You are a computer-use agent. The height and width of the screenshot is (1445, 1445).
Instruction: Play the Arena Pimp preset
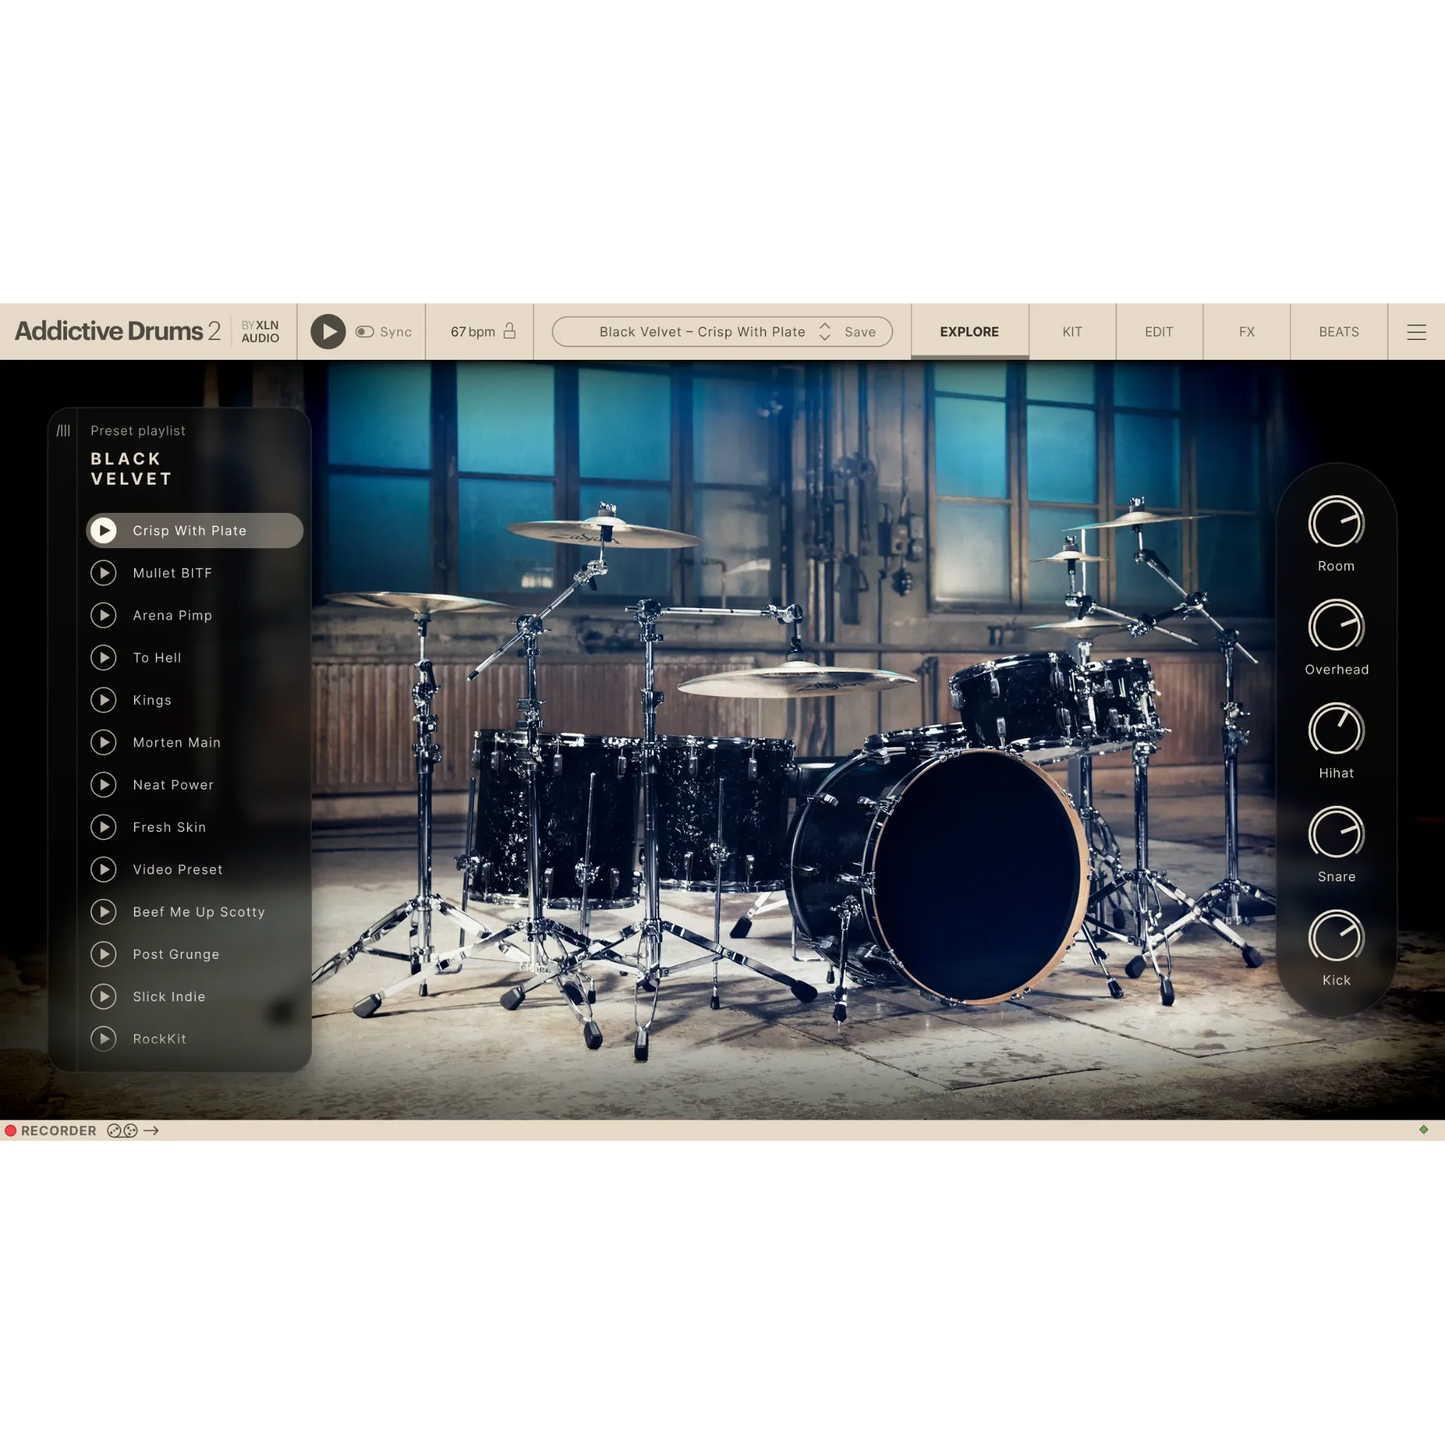tap(104, 615)
